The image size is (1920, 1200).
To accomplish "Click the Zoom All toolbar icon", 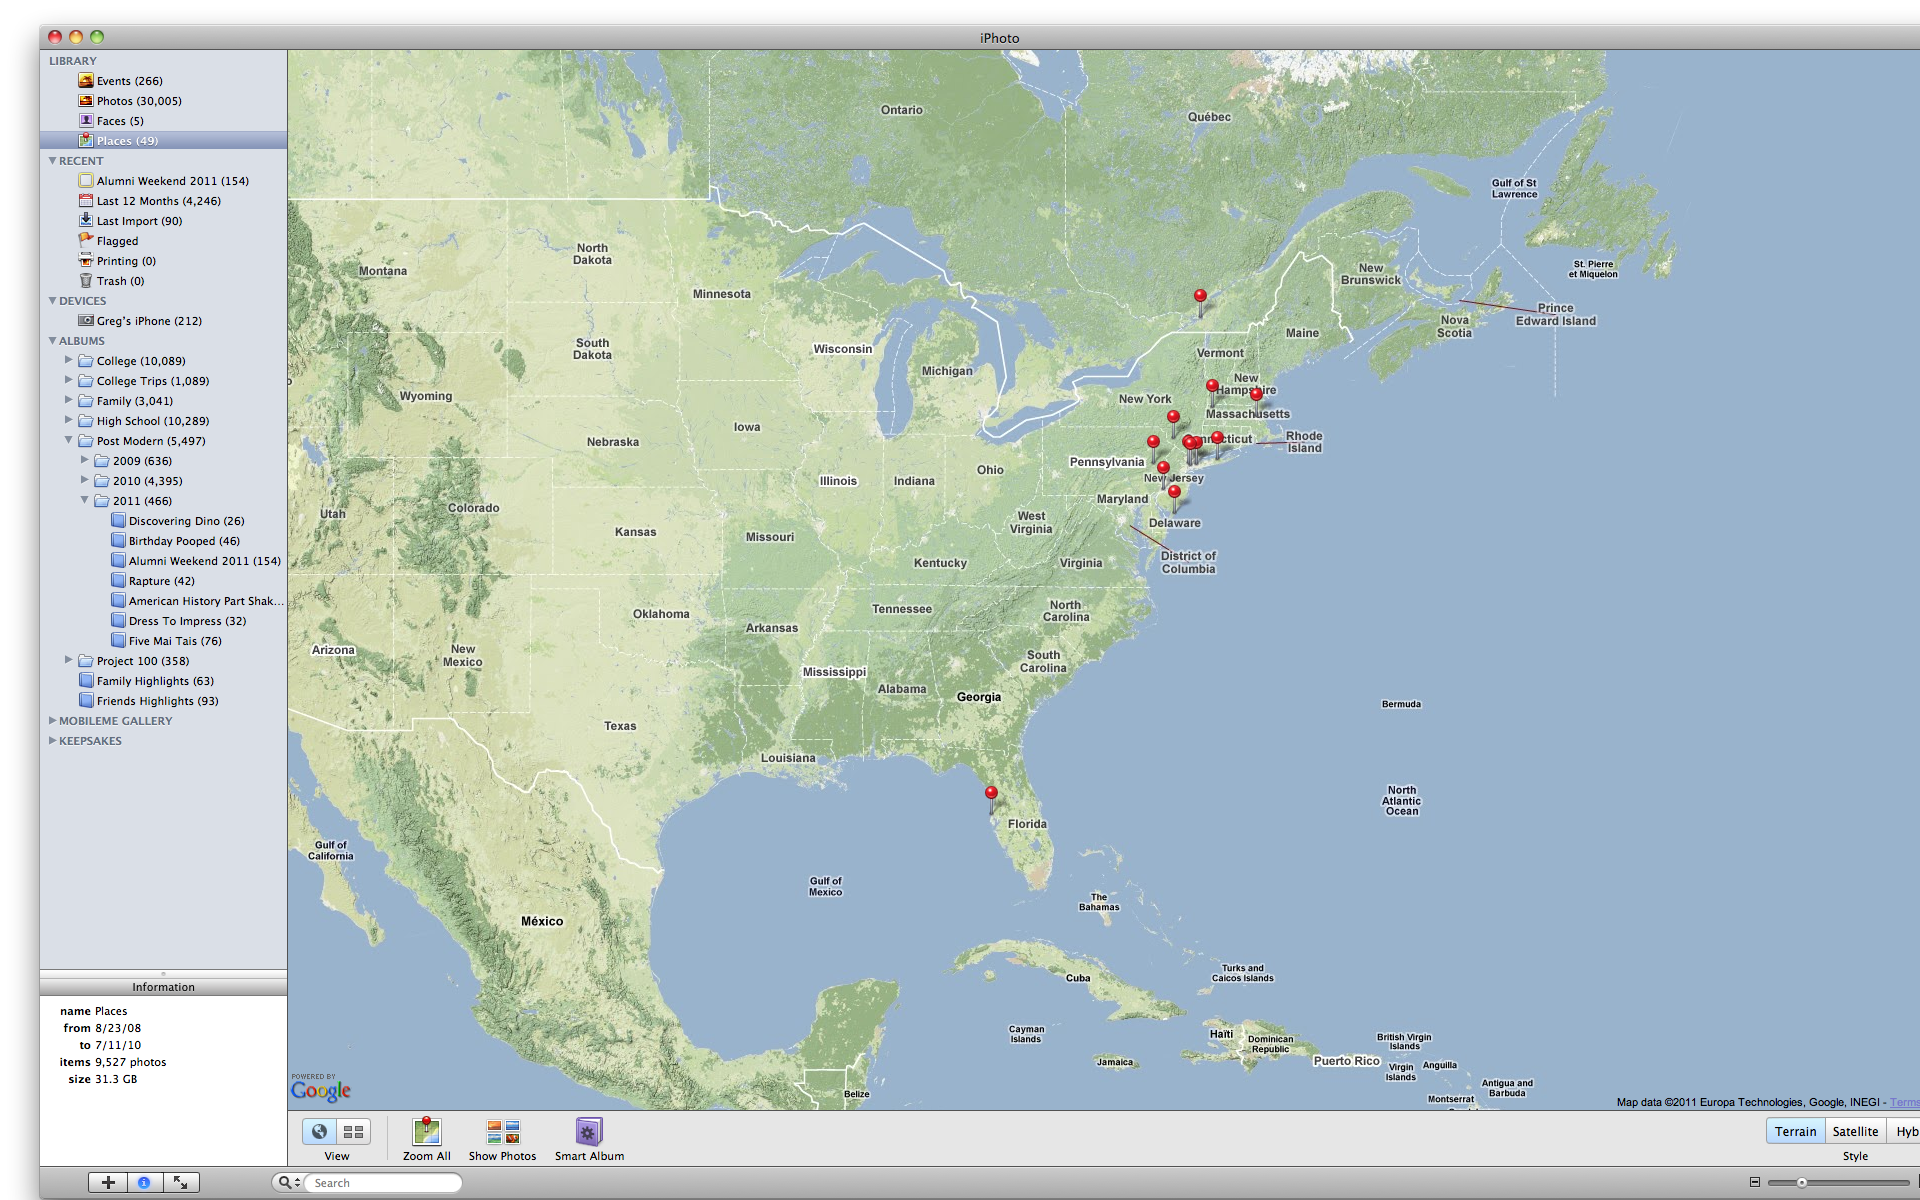I will click(x=427, y=1132).
